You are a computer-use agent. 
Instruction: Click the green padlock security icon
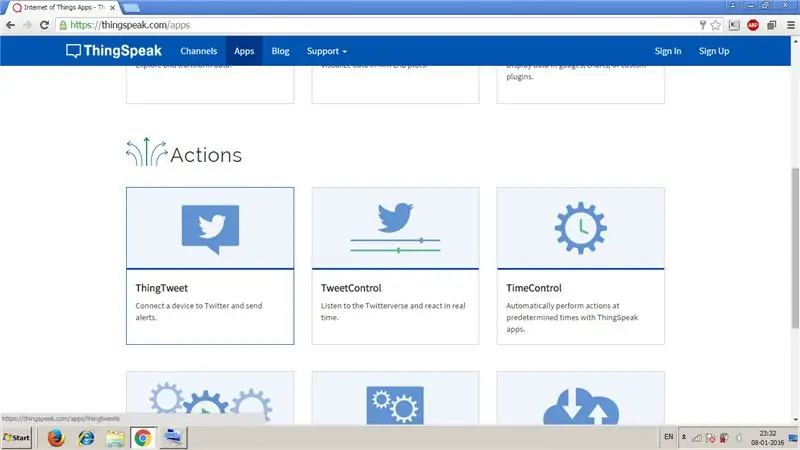pos(63,25)
